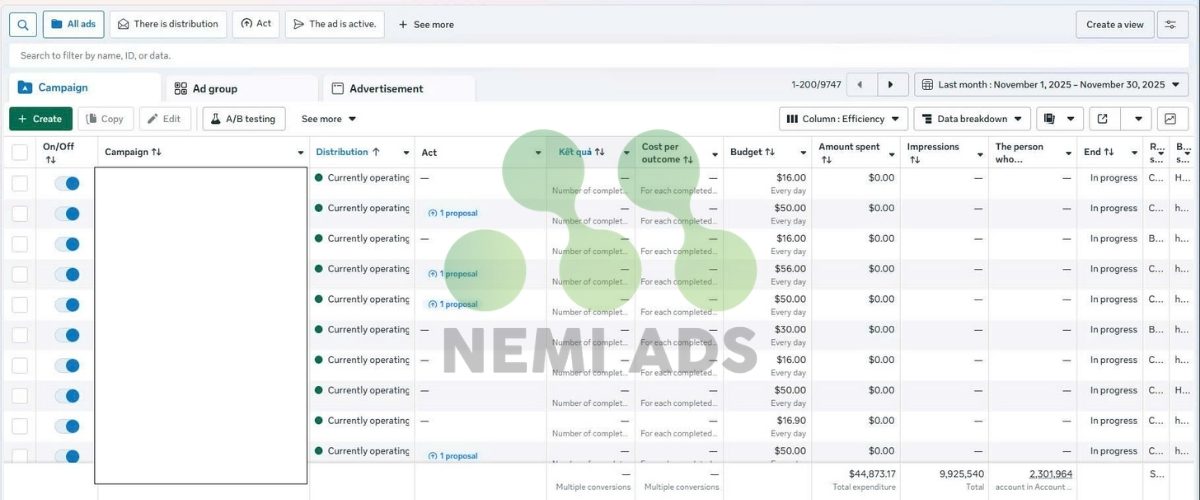Open the Distribution column dropdown arrow

tap(406, 153)
